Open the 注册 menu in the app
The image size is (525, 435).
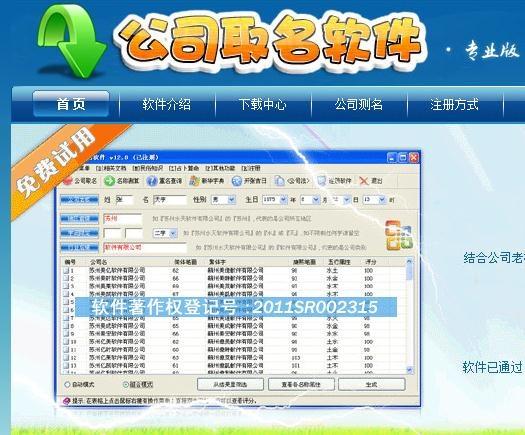(x=250, y=168)
